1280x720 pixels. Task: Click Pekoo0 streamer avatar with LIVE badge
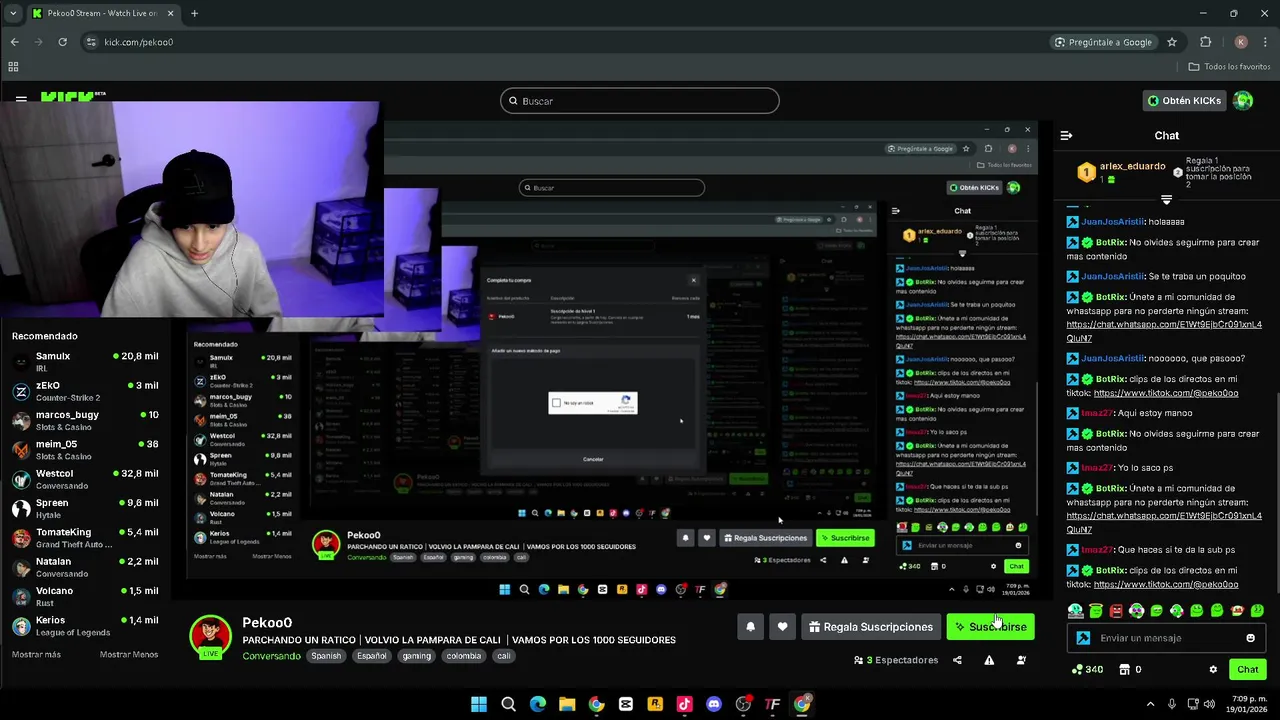[210, 637]
